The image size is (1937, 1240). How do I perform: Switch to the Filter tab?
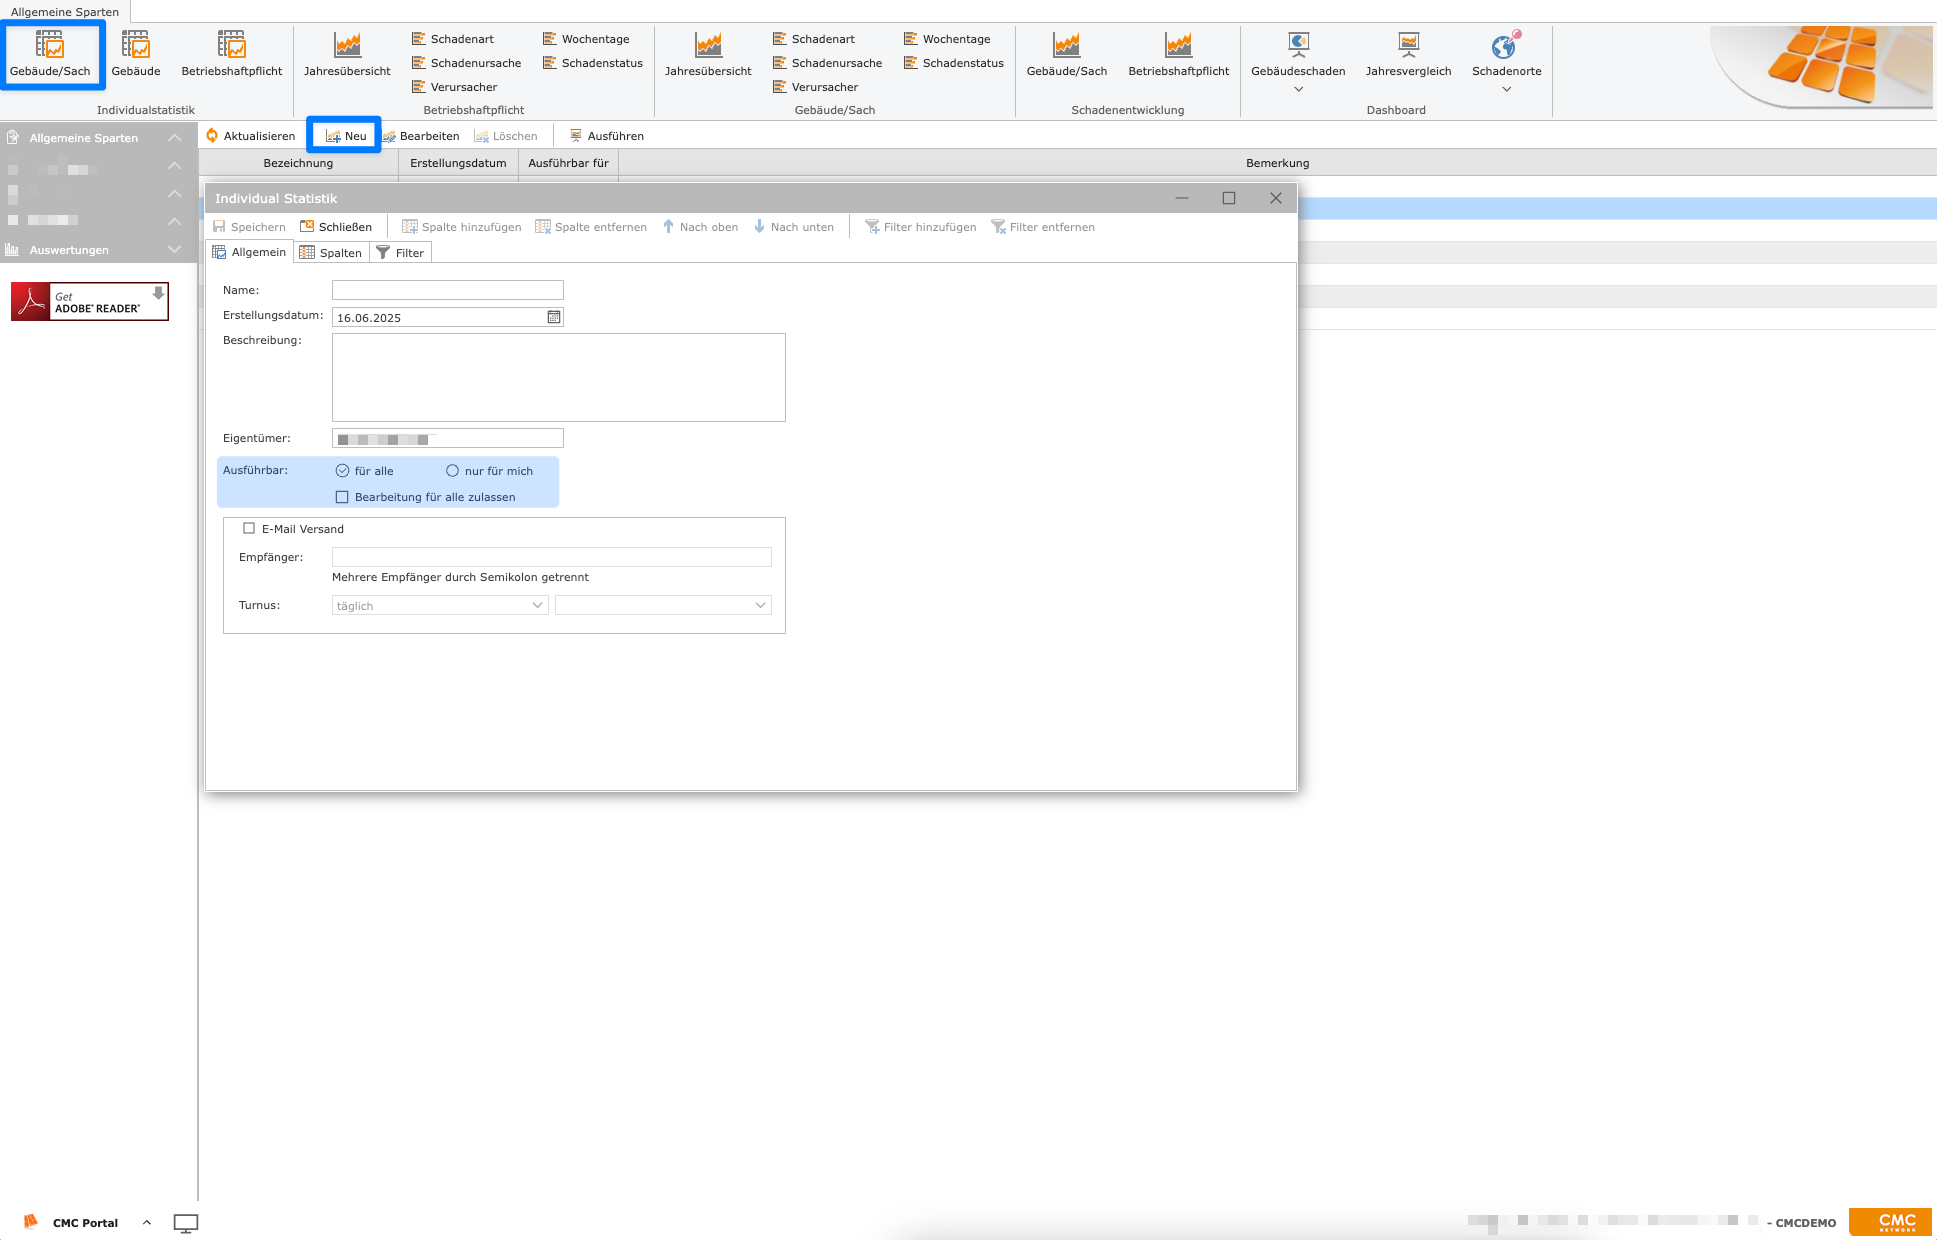click(x=400, y=253)
